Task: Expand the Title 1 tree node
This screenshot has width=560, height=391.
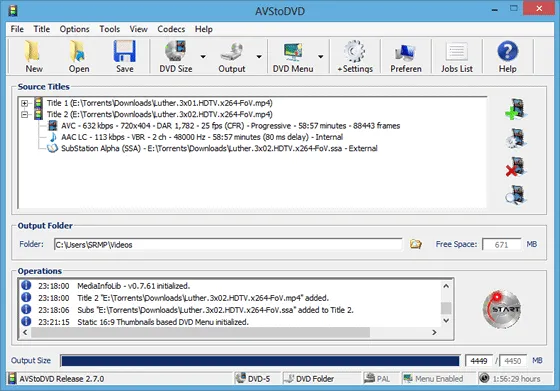Action: click(24, 103)
